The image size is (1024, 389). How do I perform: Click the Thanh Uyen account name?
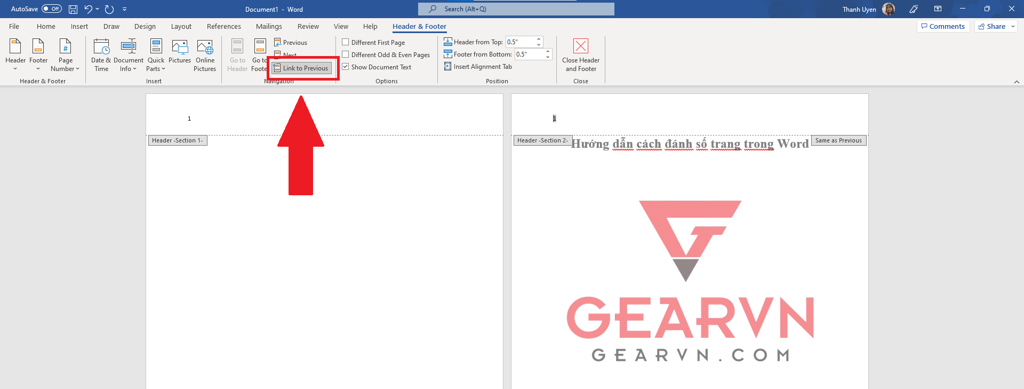[858, 9]
